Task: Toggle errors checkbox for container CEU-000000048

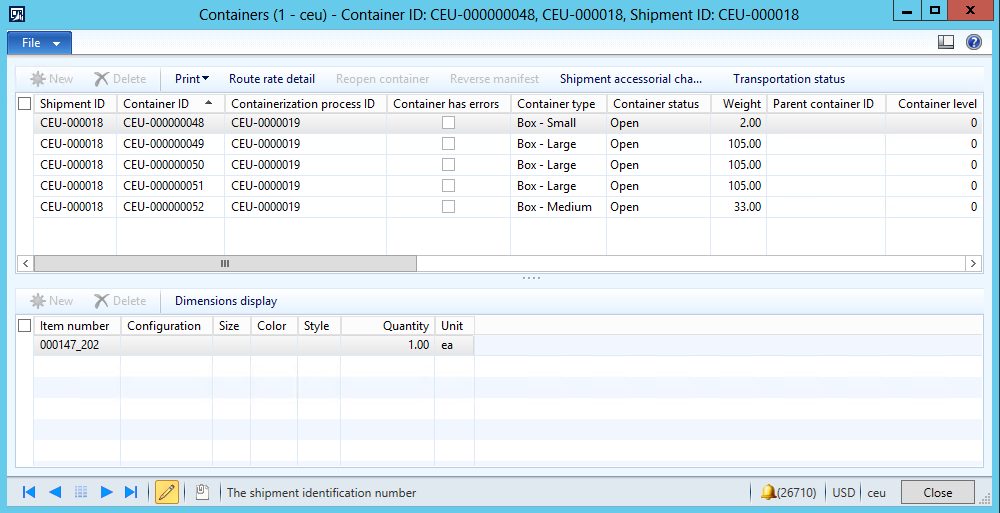Action: coord(449,123)
